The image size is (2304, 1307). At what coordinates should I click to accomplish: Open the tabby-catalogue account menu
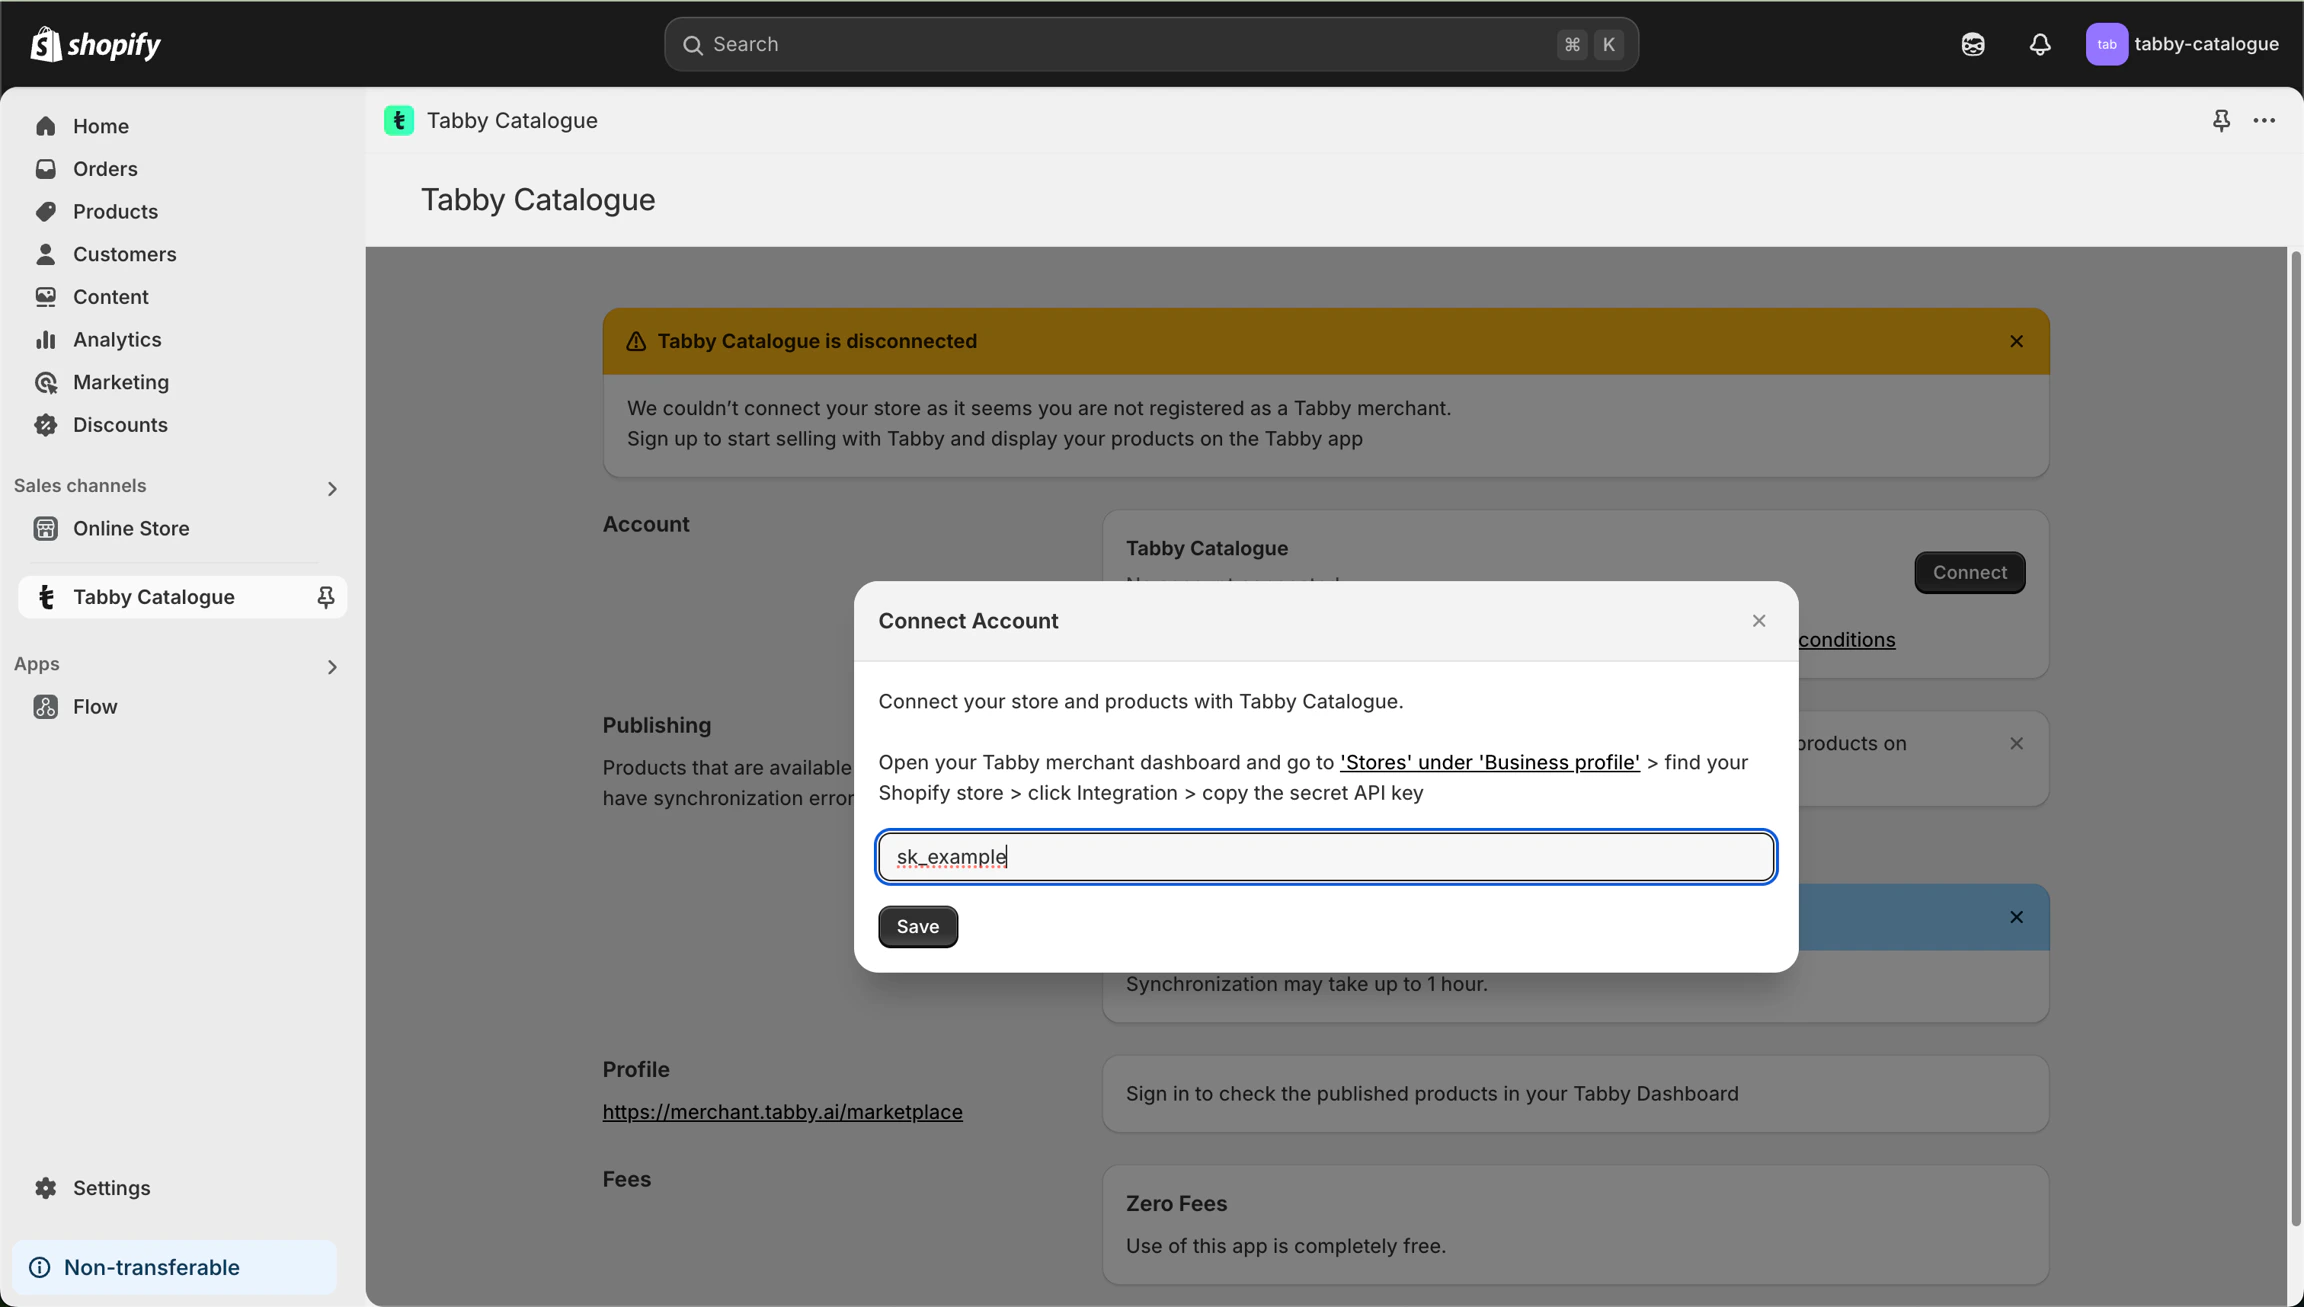[x=2183, y=44]
